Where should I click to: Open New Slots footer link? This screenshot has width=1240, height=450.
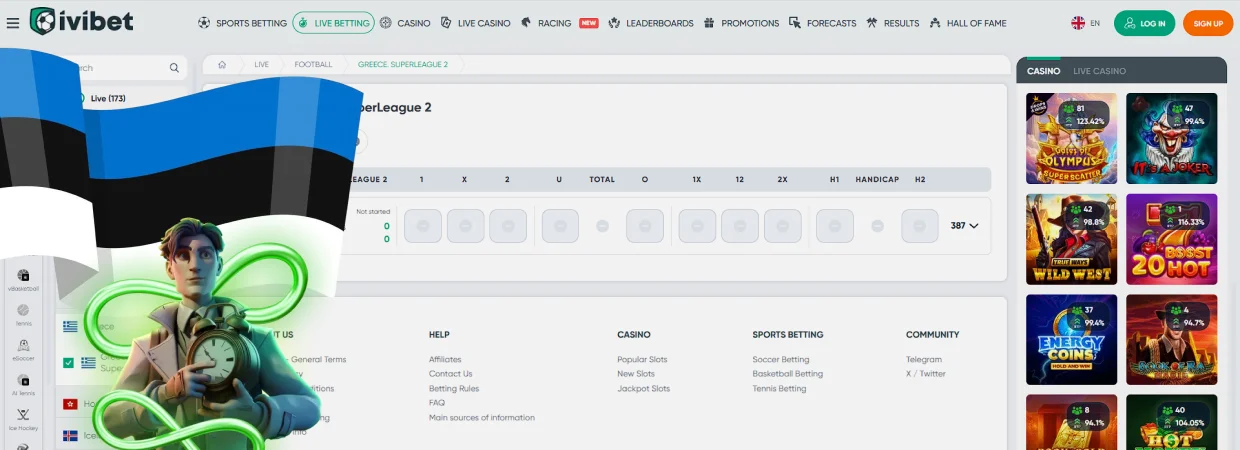click(636, 374)
